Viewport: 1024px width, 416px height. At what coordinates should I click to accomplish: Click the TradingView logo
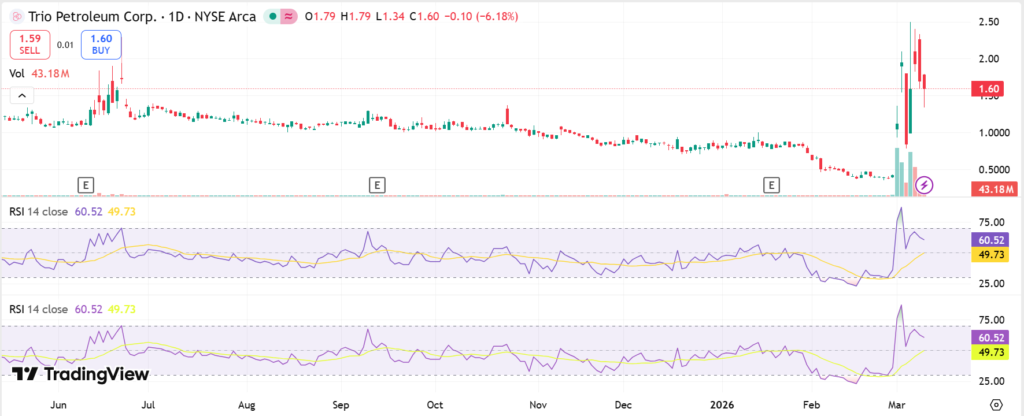tap(80, 374)
